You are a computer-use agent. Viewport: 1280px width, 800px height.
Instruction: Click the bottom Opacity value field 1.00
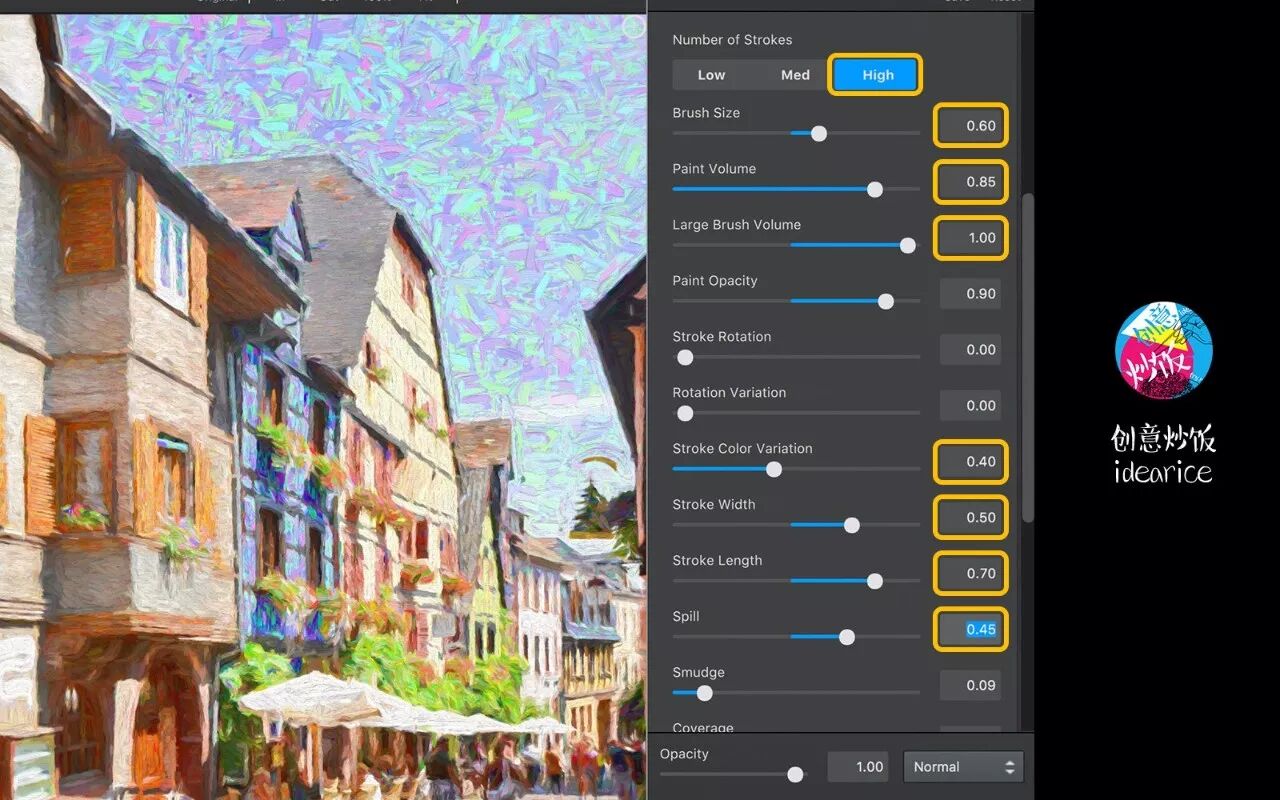(x=858, y=767)
